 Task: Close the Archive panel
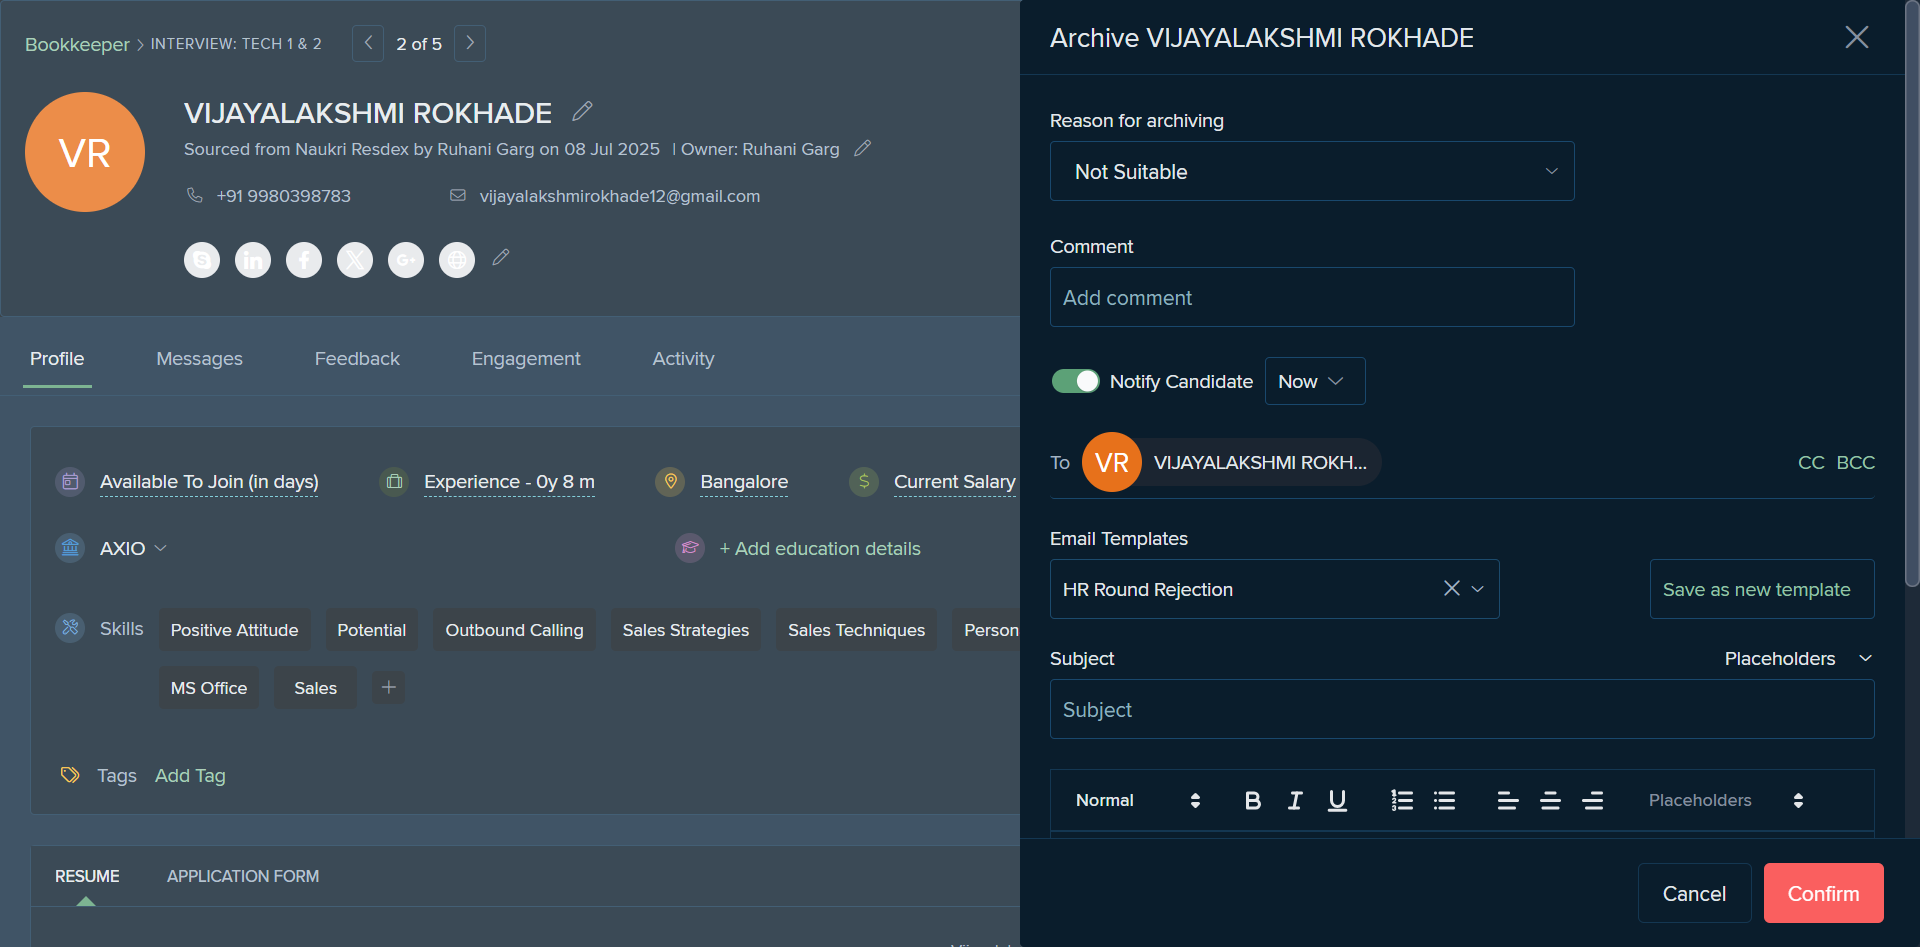tap(1857, 37)
